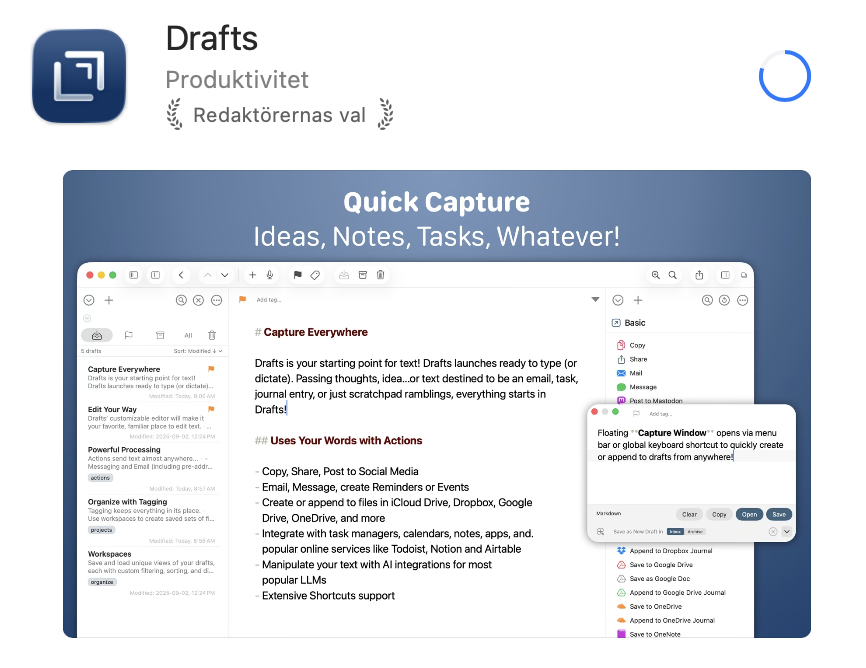Screen dimensions: 866x668
Task: Click the trash icon in top toolbar
Action: 381,275
